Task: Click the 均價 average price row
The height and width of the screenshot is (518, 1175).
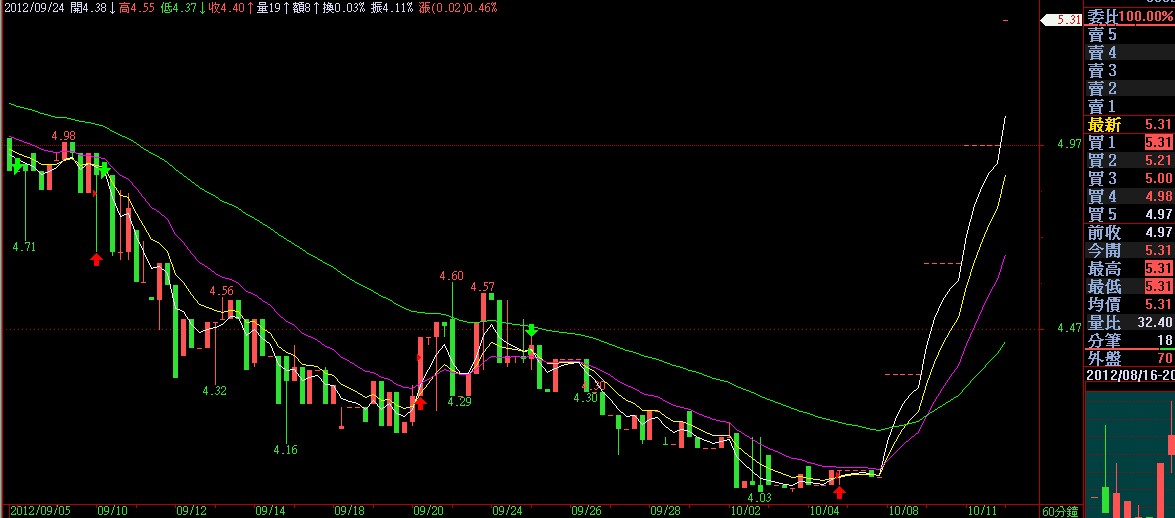Action: (1130, 304)
